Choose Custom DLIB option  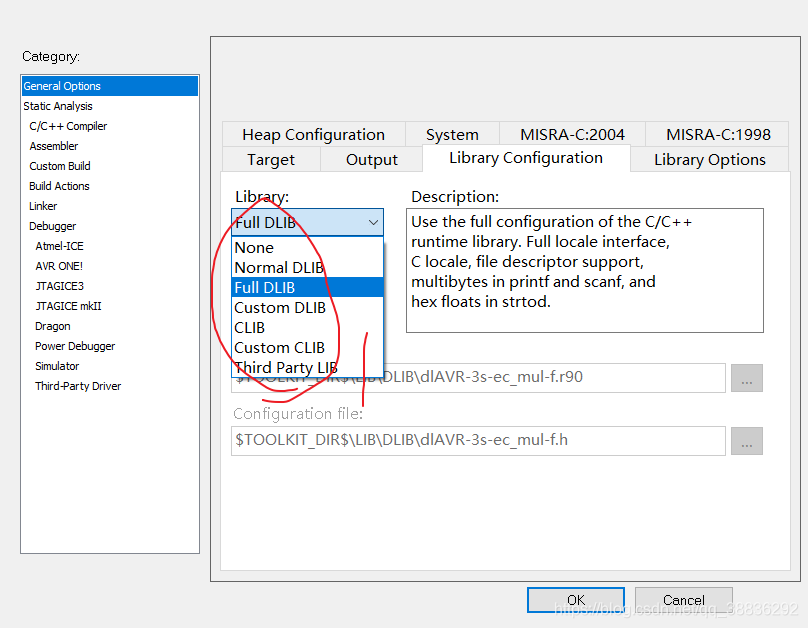tap(308, 308)
